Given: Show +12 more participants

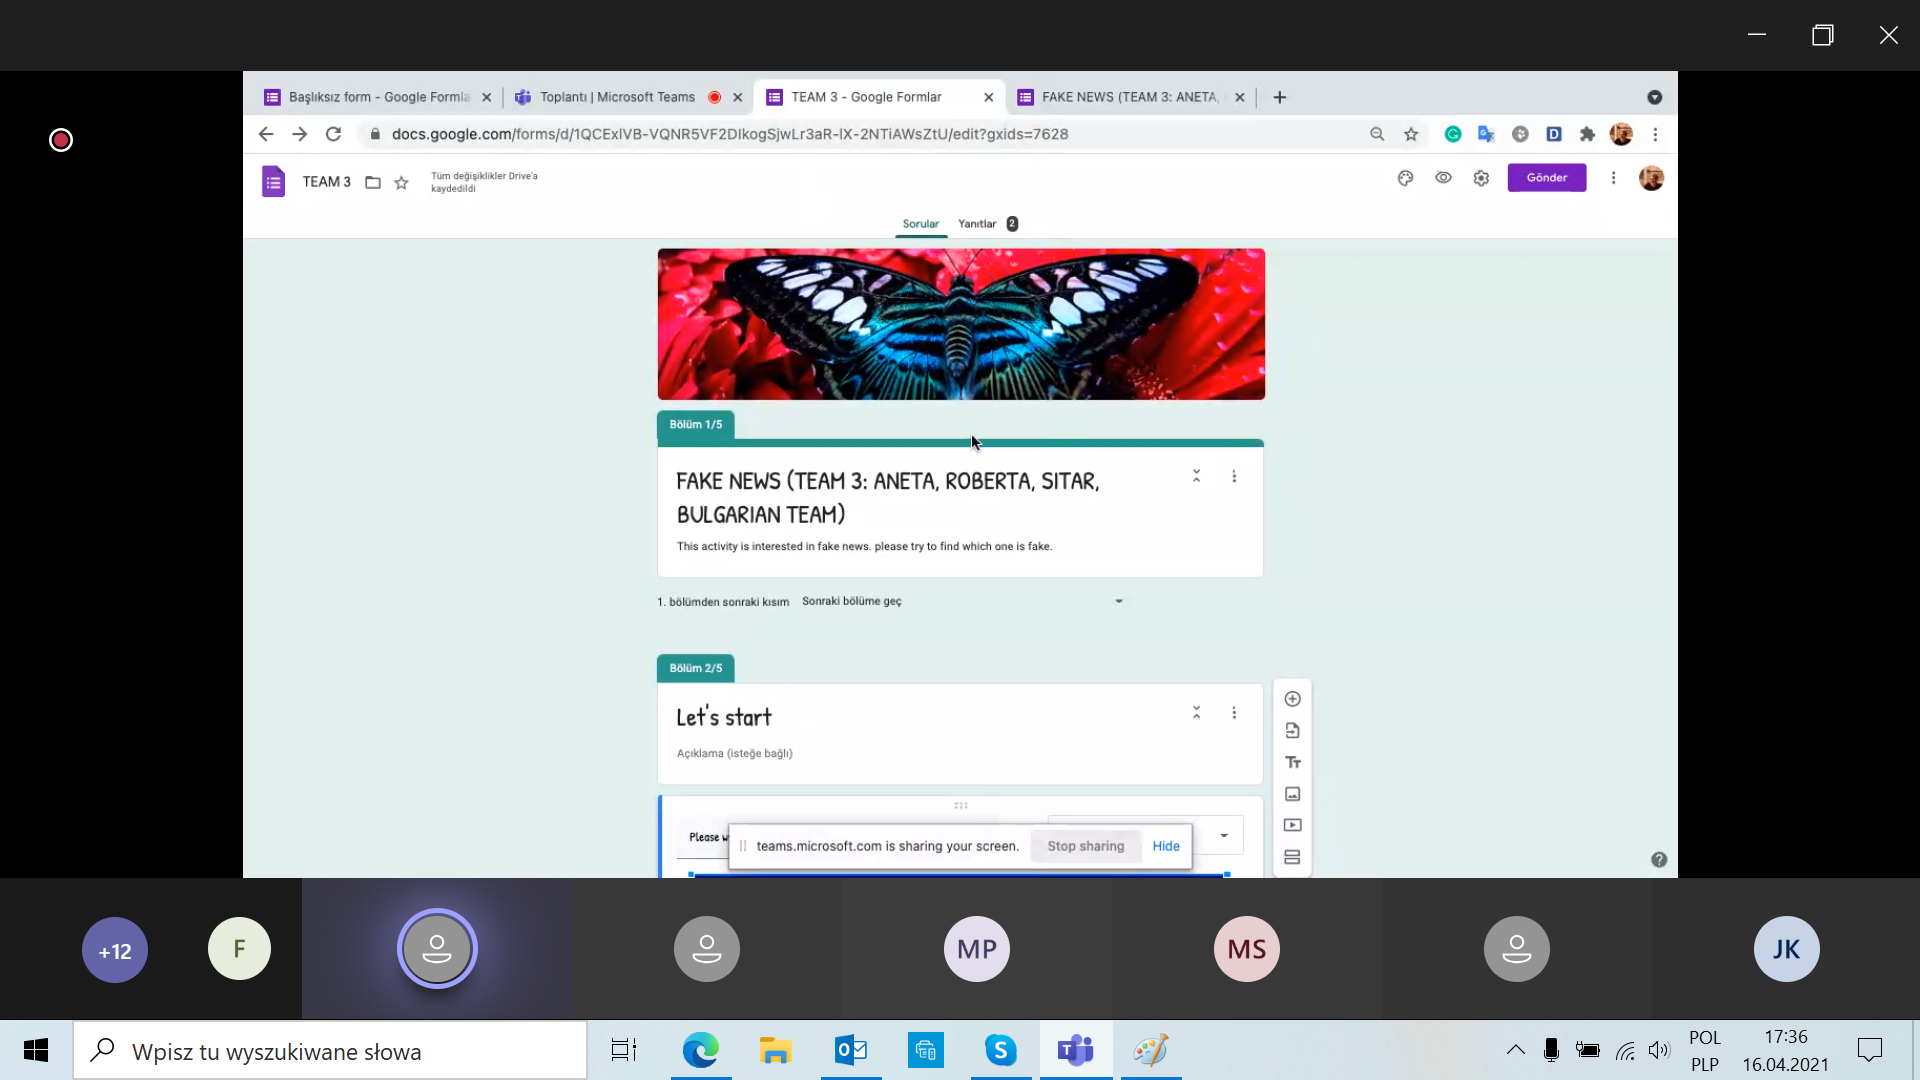Looking at the screenshot, I should 115,950.
